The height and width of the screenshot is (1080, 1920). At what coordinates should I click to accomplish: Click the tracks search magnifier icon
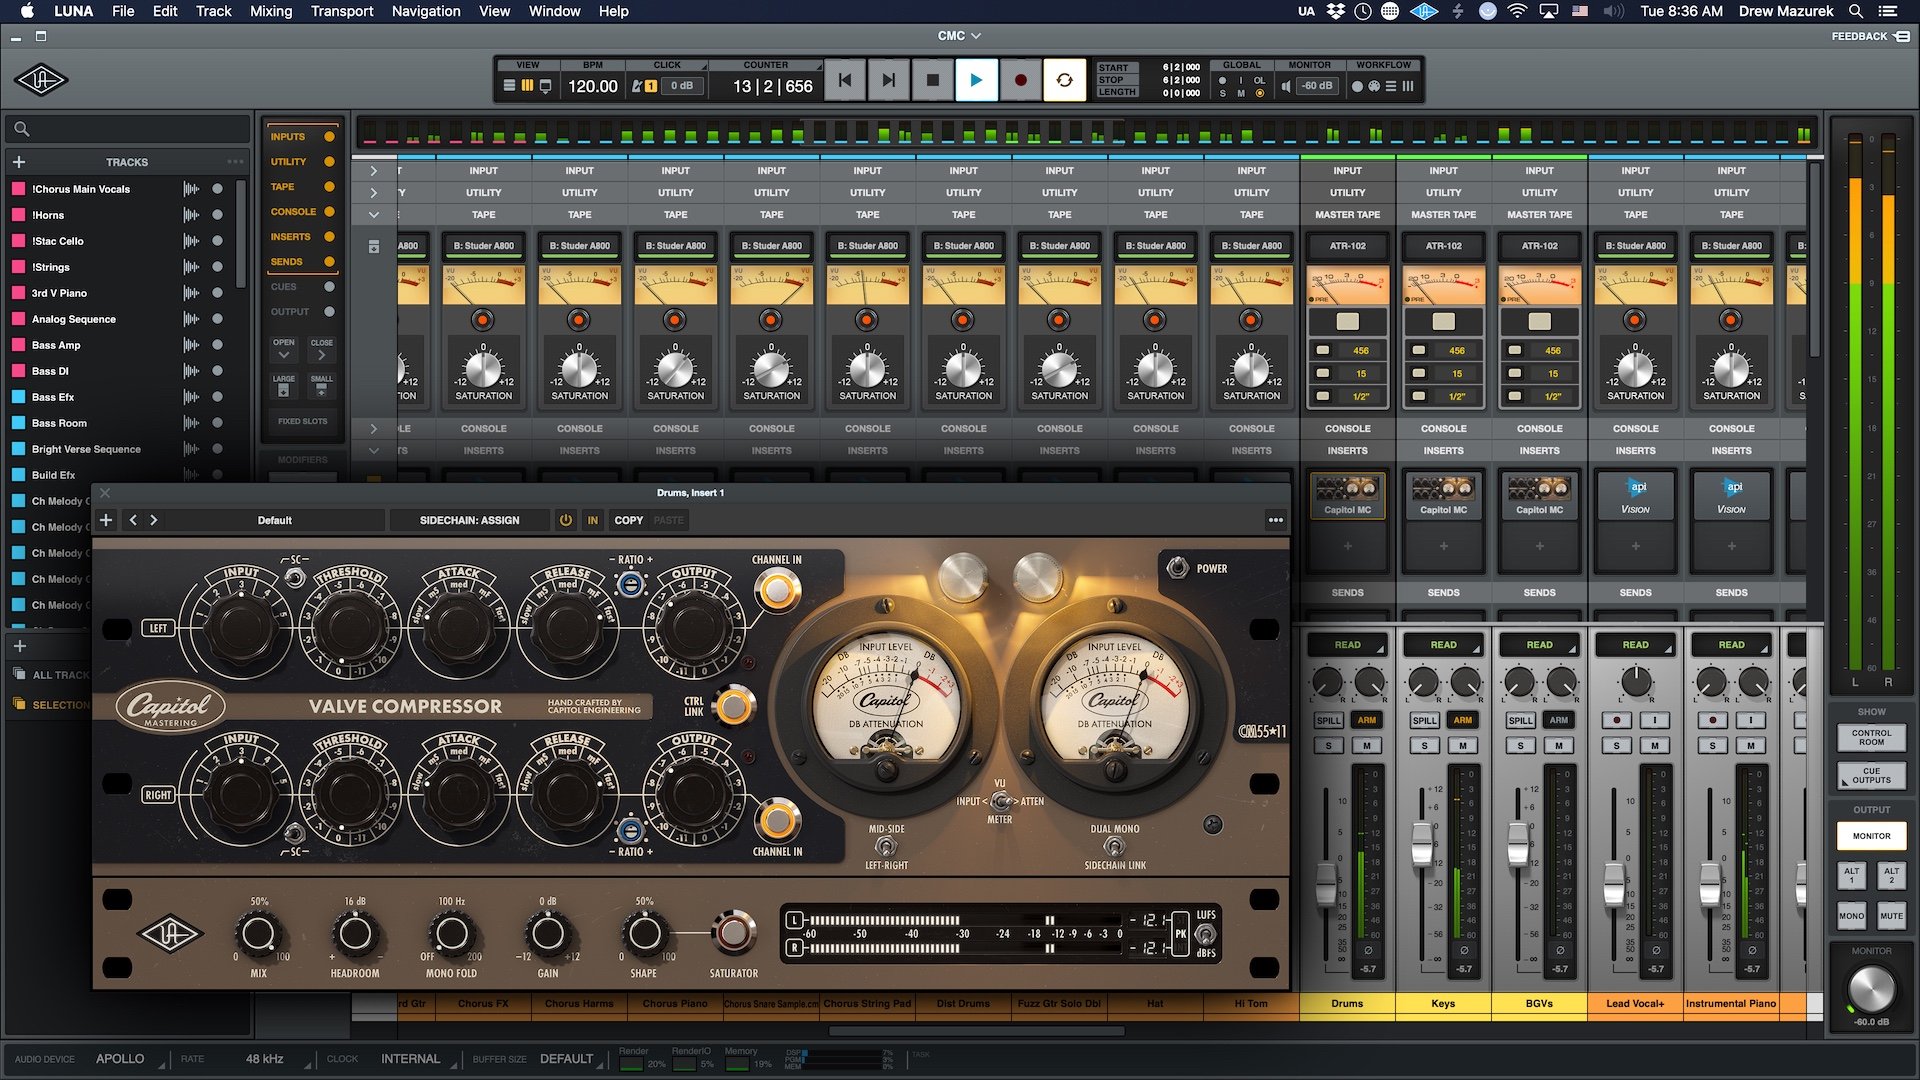22,129
